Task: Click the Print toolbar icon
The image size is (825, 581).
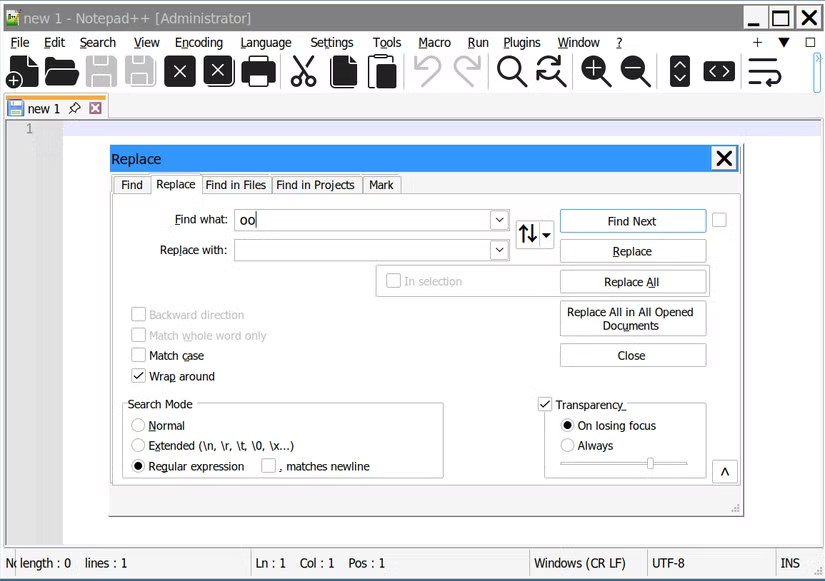Action: click(x=259, y=71)
